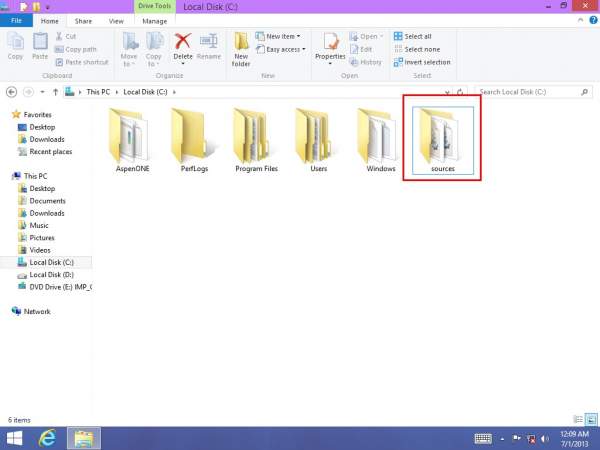
Task: Open Properties from the ribbon
Action: click(x=330, y=49)
